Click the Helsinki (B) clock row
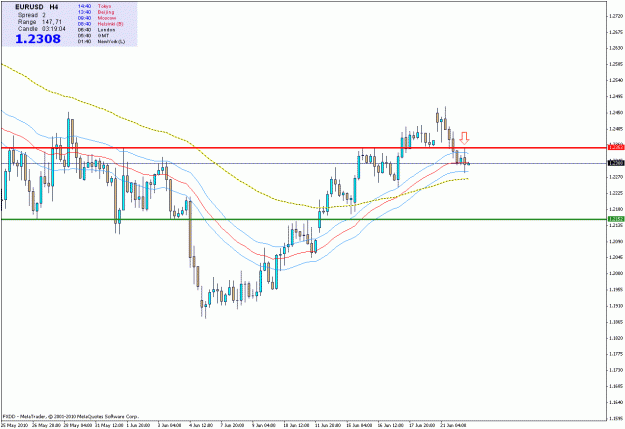 coord(100,24)
